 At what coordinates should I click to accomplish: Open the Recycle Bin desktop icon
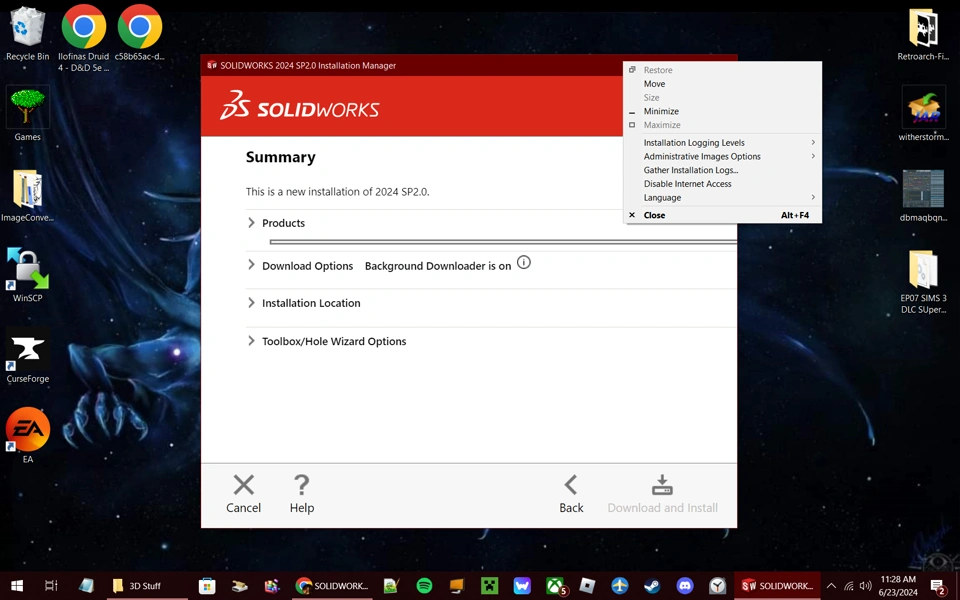(x=27, y=34)
